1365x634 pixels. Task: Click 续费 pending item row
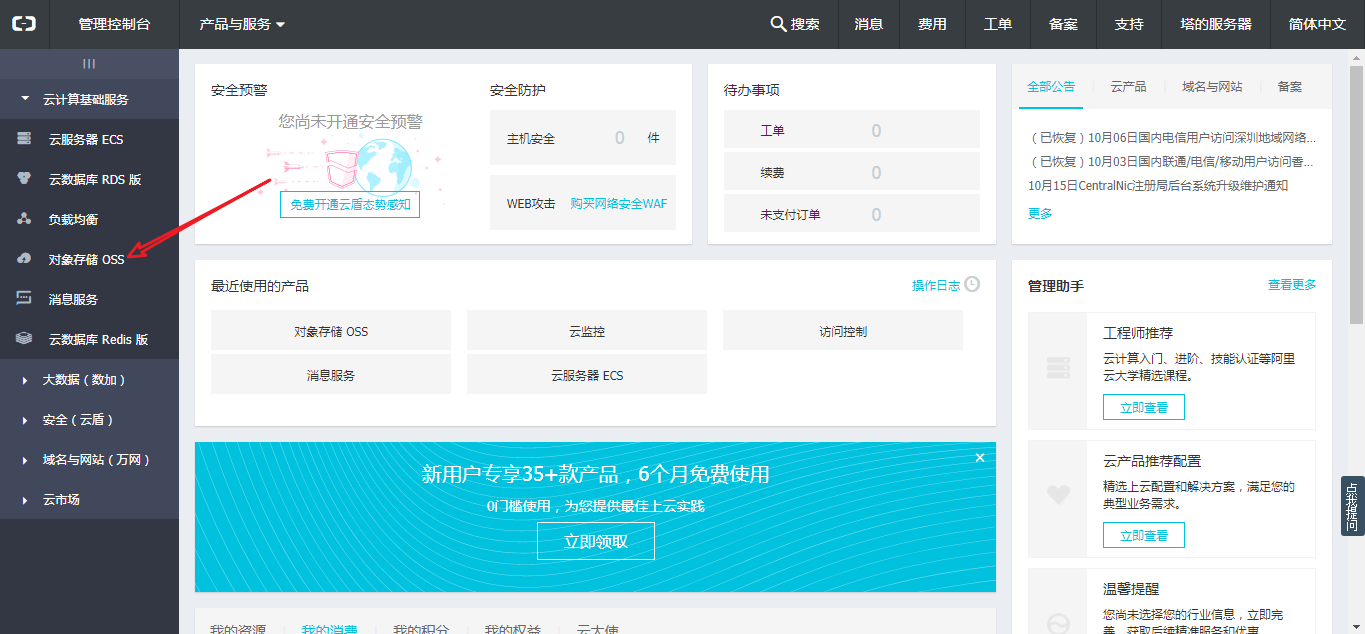(x=852, y=172)
